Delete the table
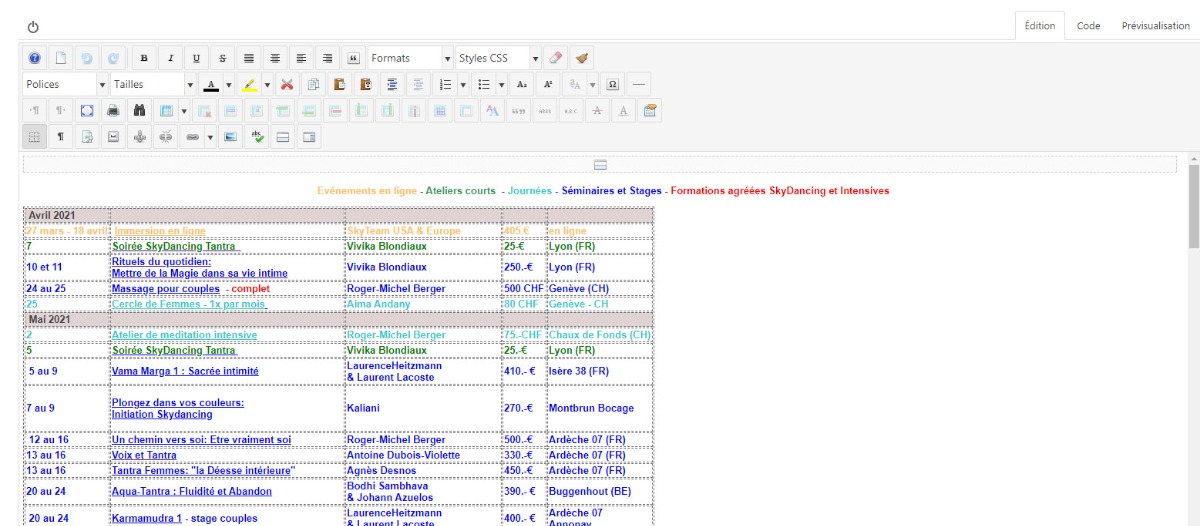This screenshot has height=526, width=1200. tap(204, 110)
